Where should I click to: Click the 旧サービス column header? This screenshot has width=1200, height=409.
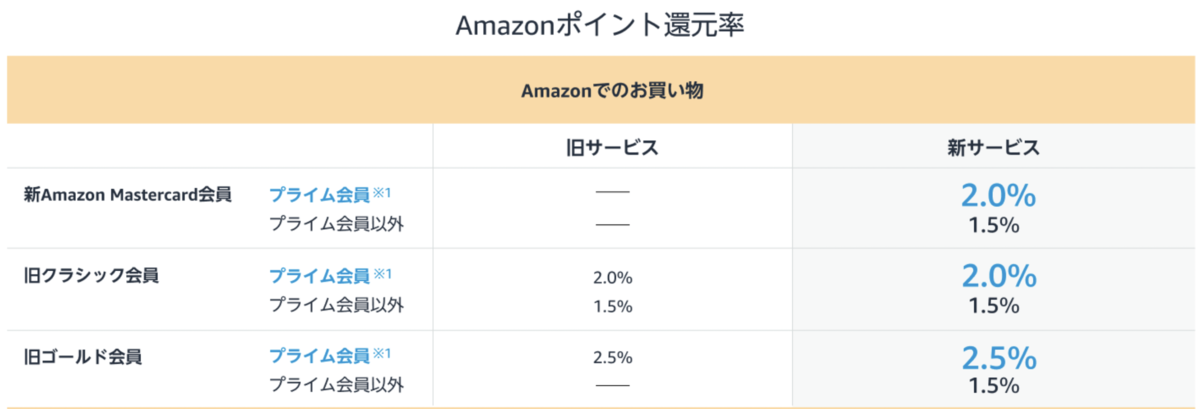pyautogui.click(x=612, y=147)
